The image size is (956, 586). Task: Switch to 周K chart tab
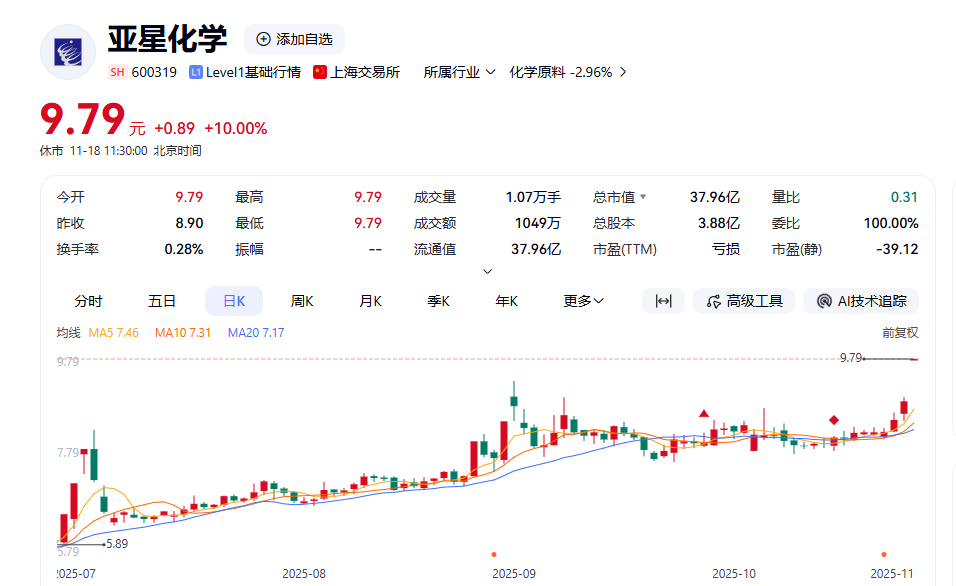pyautogui.click(x=302, y=301)
